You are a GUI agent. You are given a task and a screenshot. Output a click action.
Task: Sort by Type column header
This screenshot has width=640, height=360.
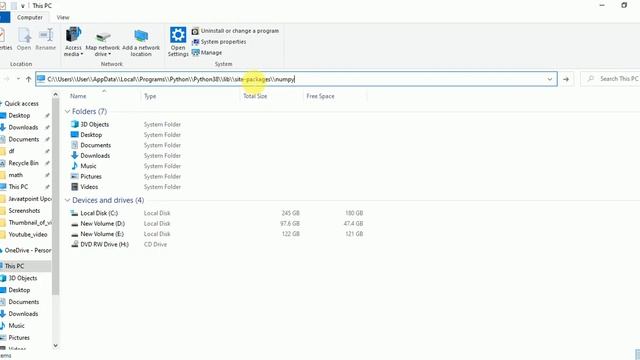(150, 96)
